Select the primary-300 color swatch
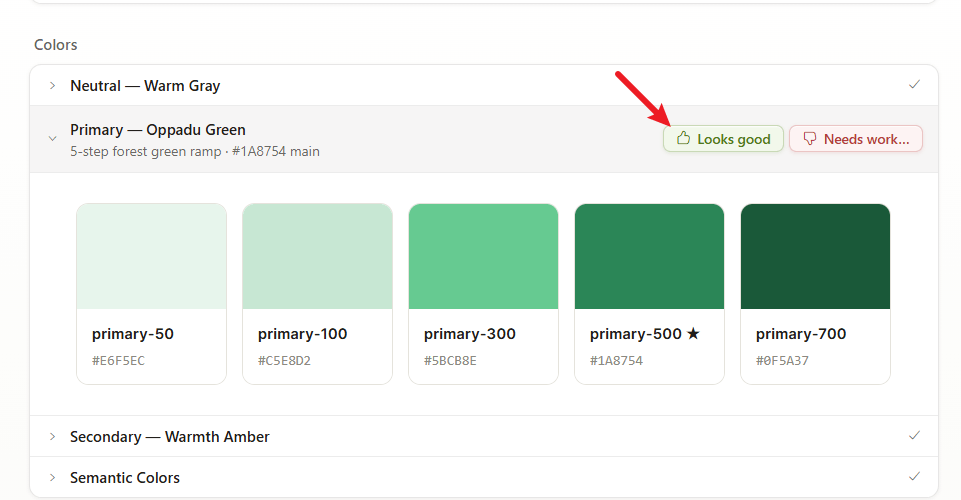Image resolution: width=961 pixels, height=500 pixels. (484, 257)
